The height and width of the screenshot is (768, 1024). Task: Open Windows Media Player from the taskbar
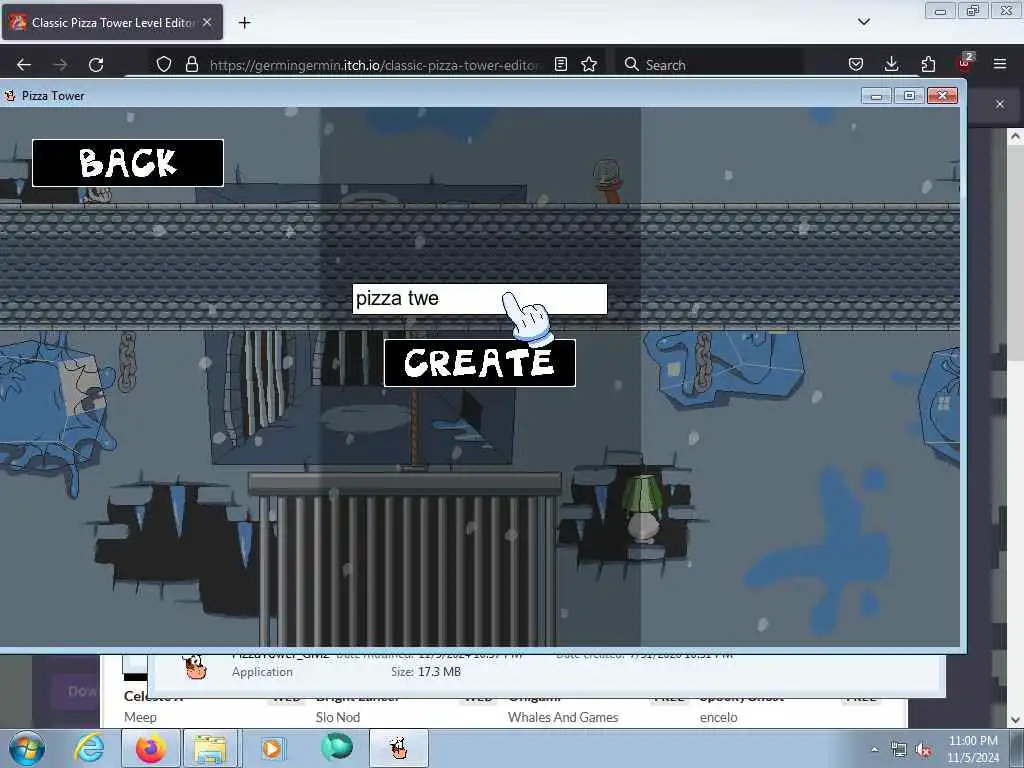tap(272, 748)
